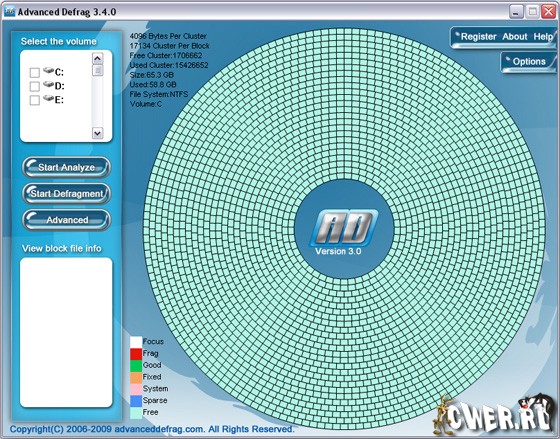Click the Free mint legend swatch

[x=136, y=413]
